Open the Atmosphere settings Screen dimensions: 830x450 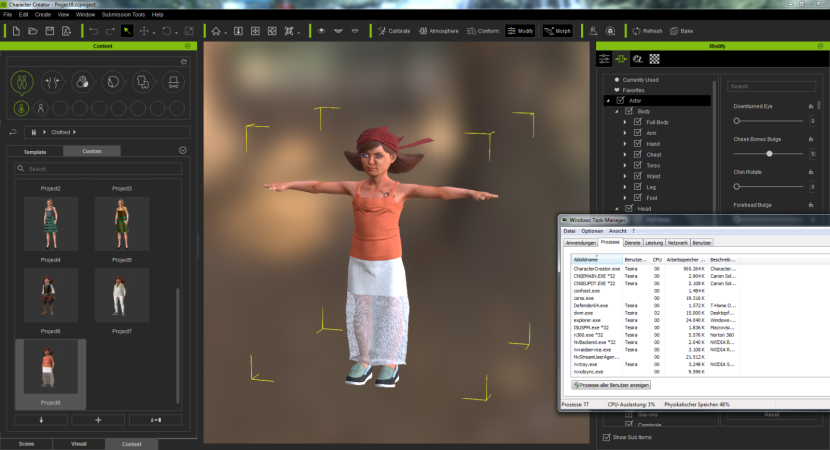438,31
